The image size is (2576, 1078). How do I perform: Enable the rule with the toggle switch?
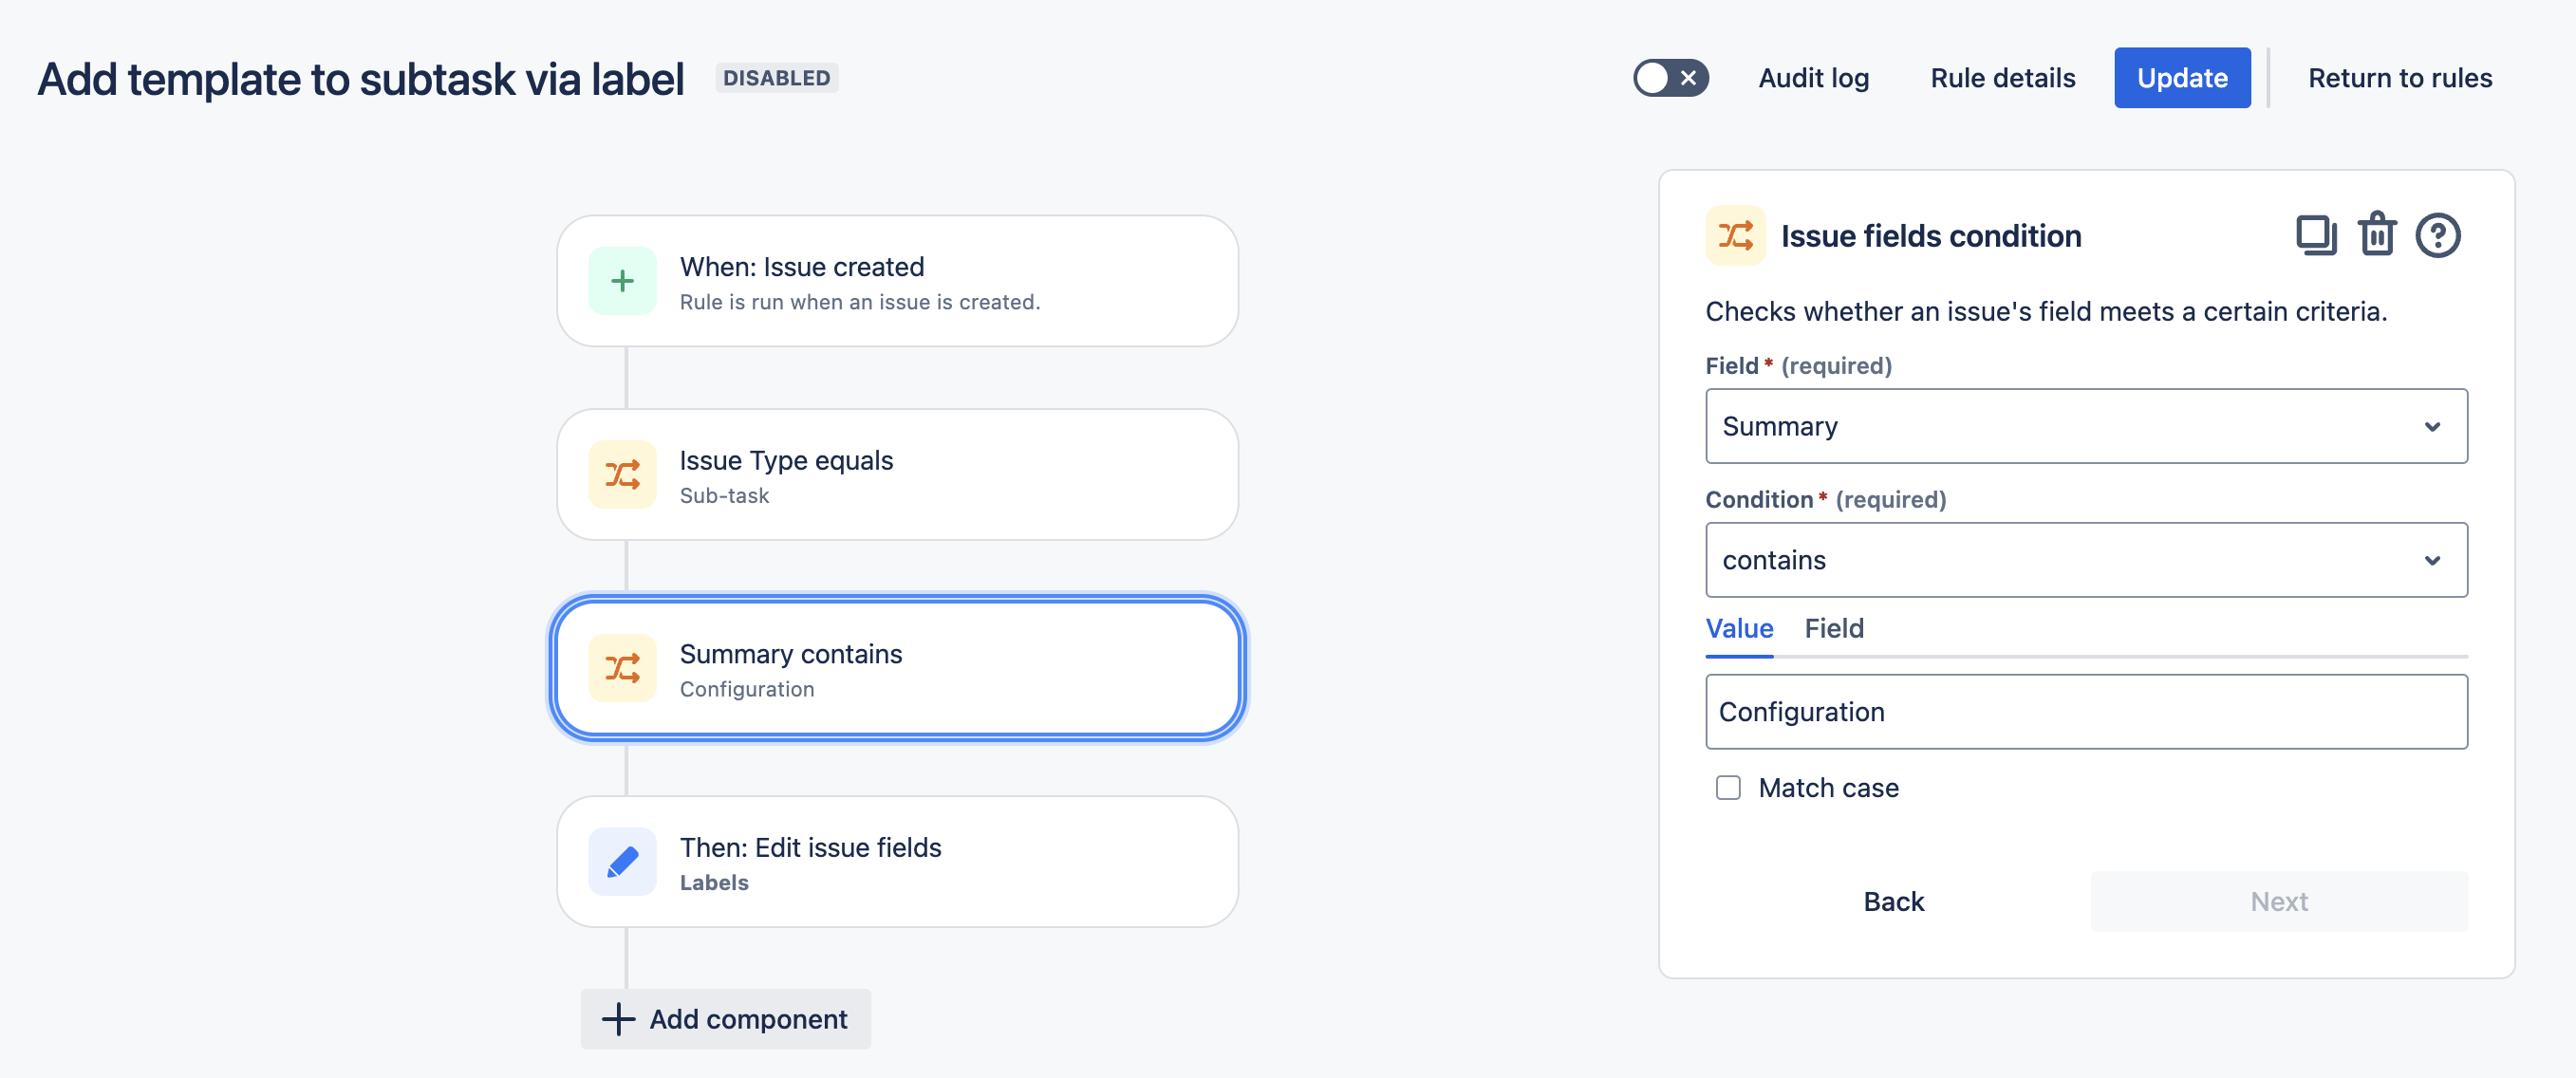coord(1670,78)
